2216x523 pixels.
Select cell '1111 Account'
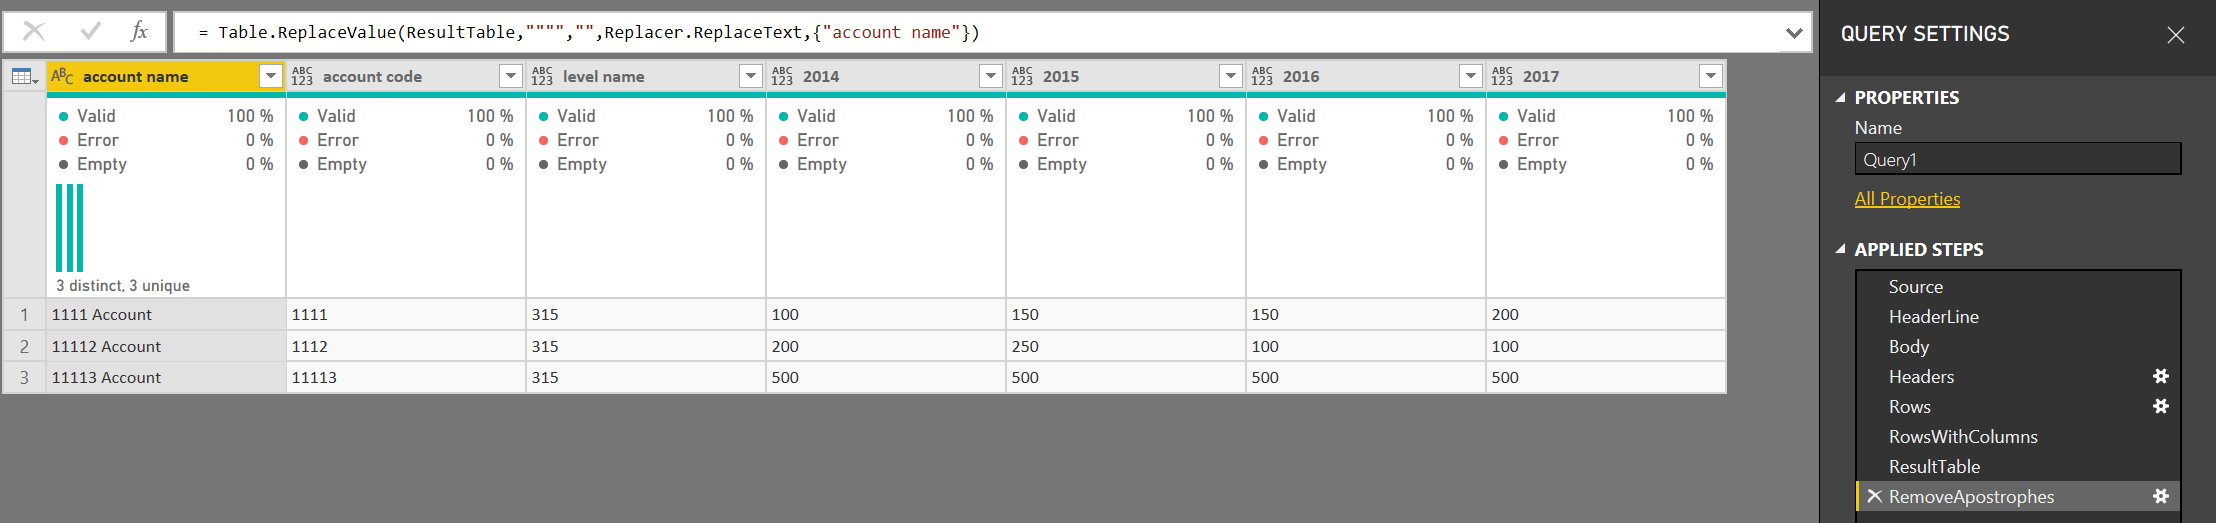pos(166,314)
